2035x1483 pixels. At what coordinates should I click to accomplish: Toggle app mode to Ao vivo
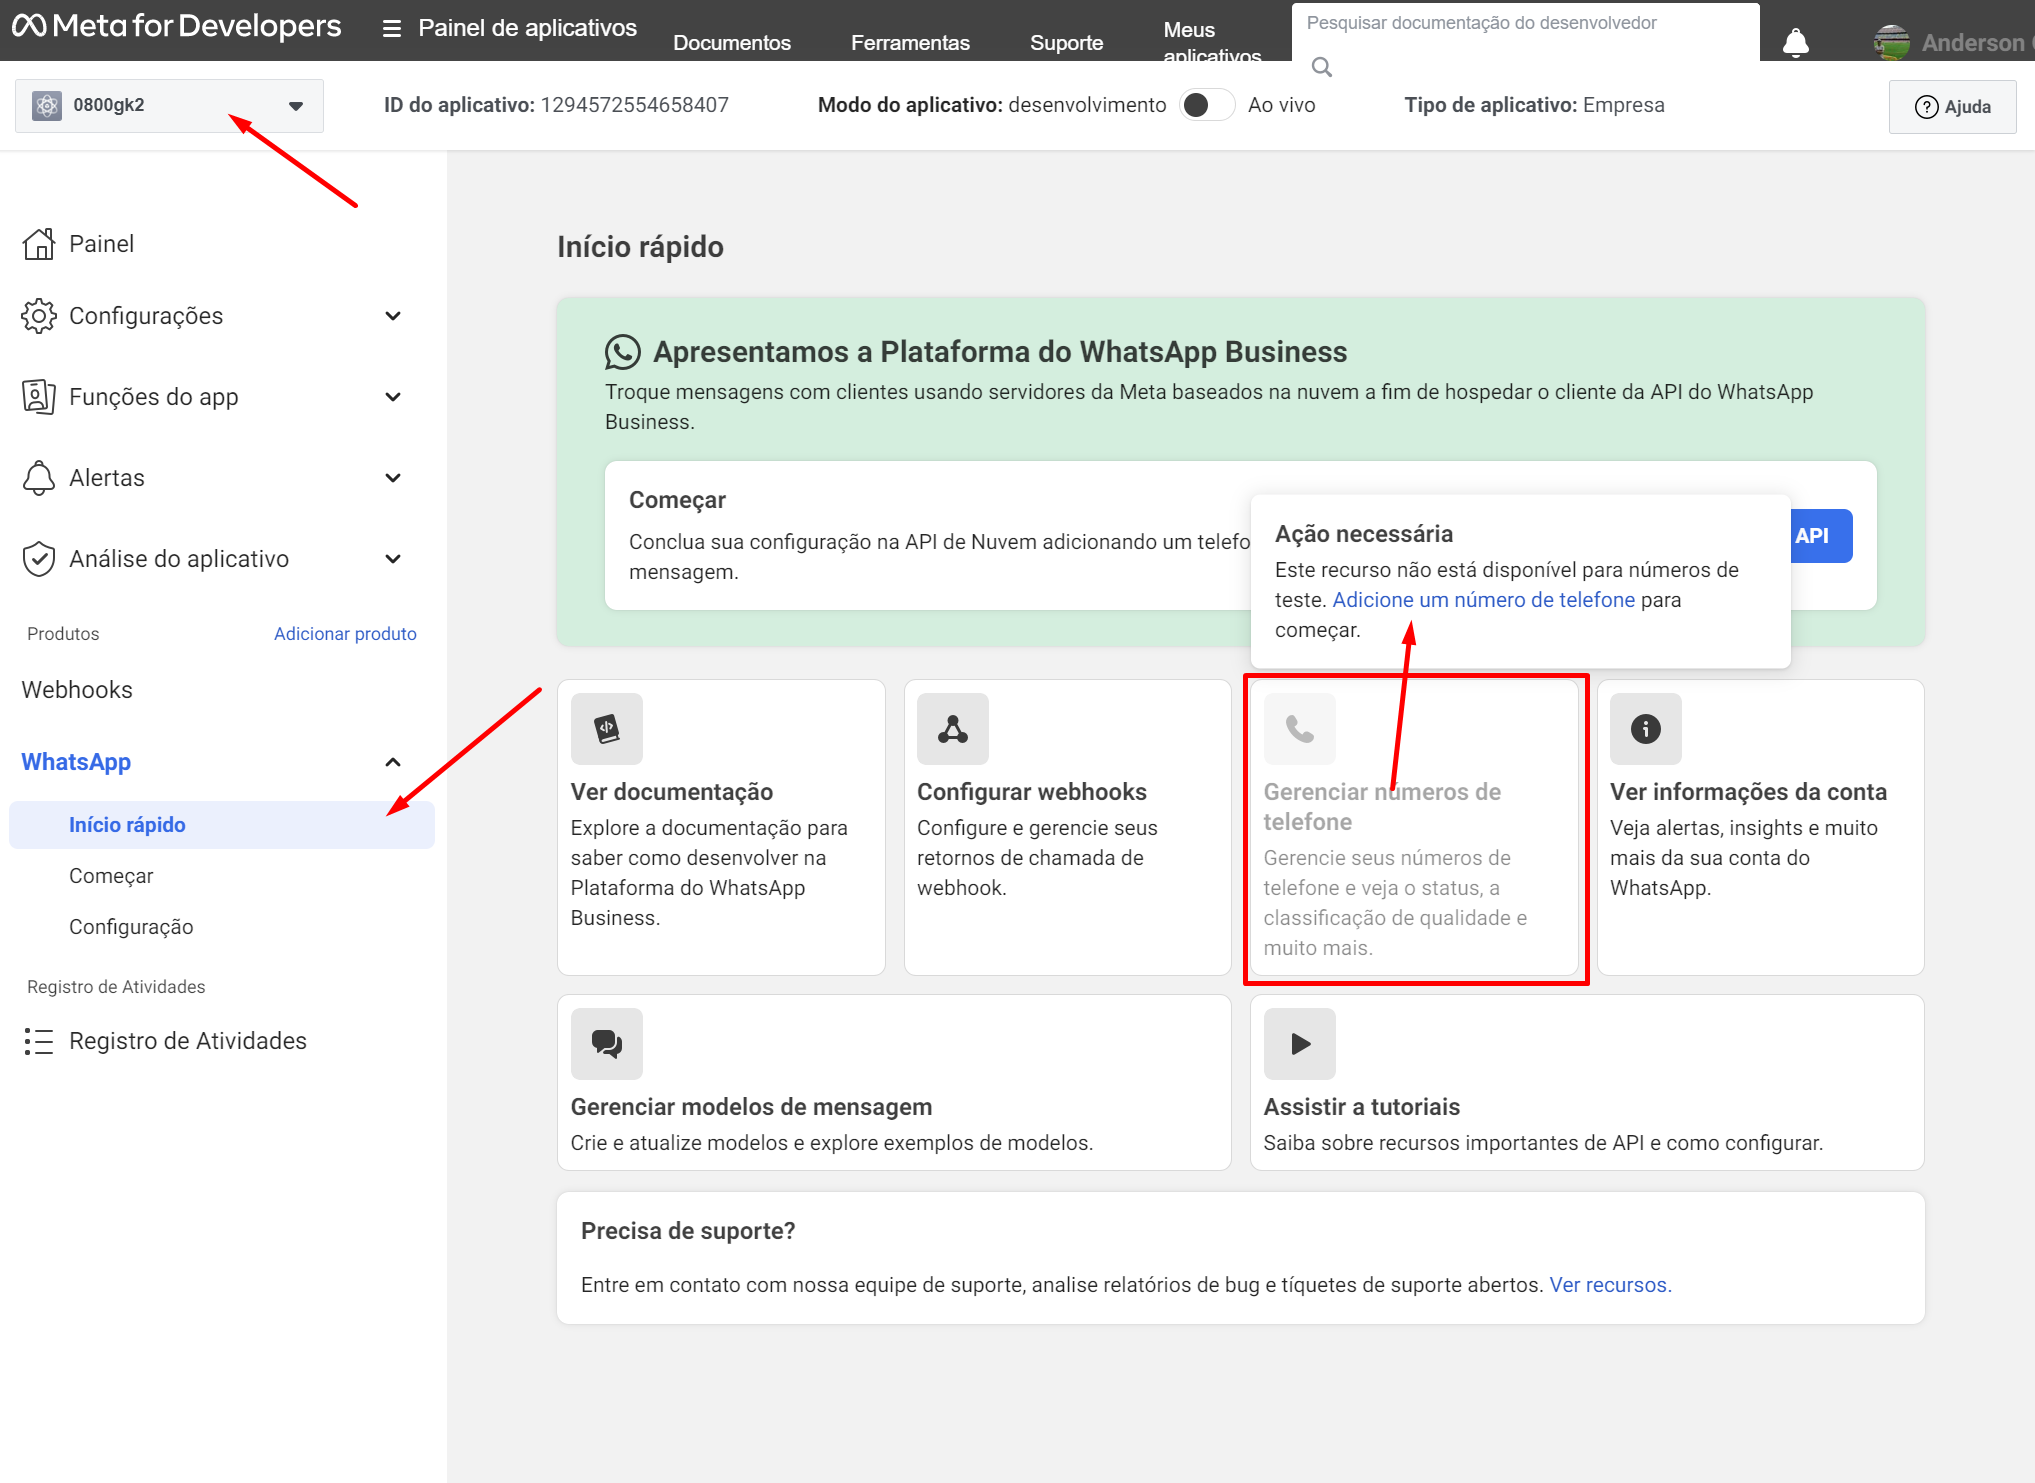click(1207, 105)
